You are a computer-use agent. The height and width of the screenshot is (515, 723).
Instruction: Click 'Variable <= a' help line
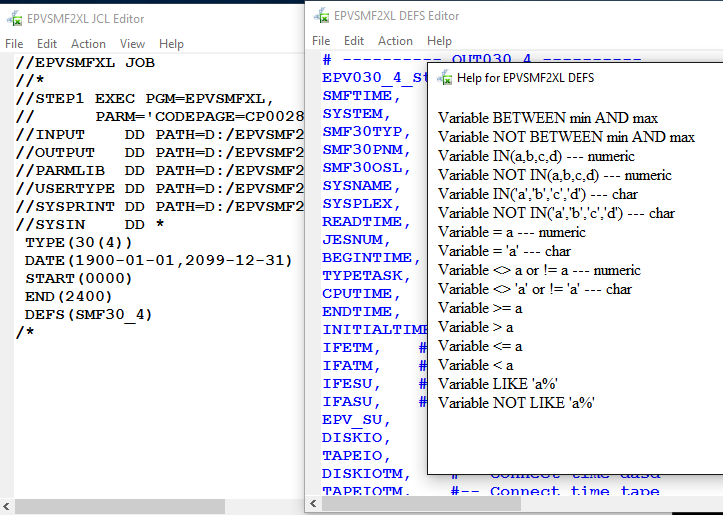click(x=480, y=346)
